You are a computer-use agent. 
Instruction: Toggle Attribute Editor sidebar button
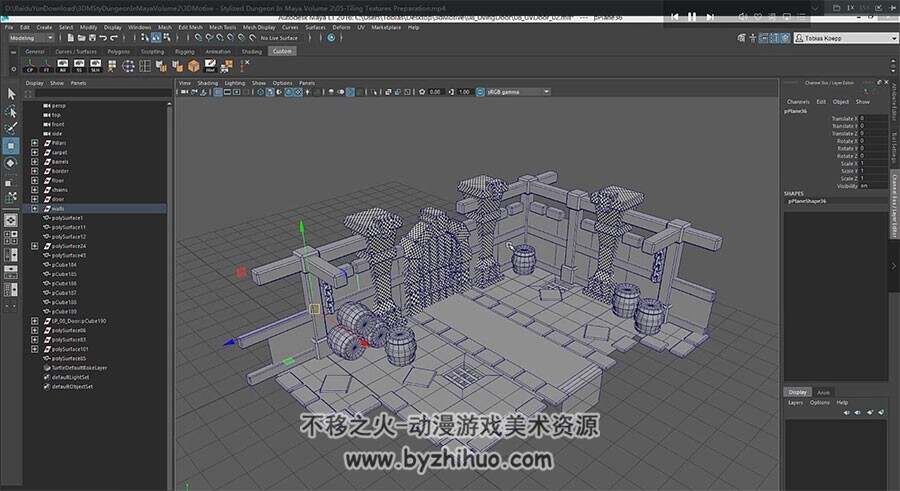894,103
